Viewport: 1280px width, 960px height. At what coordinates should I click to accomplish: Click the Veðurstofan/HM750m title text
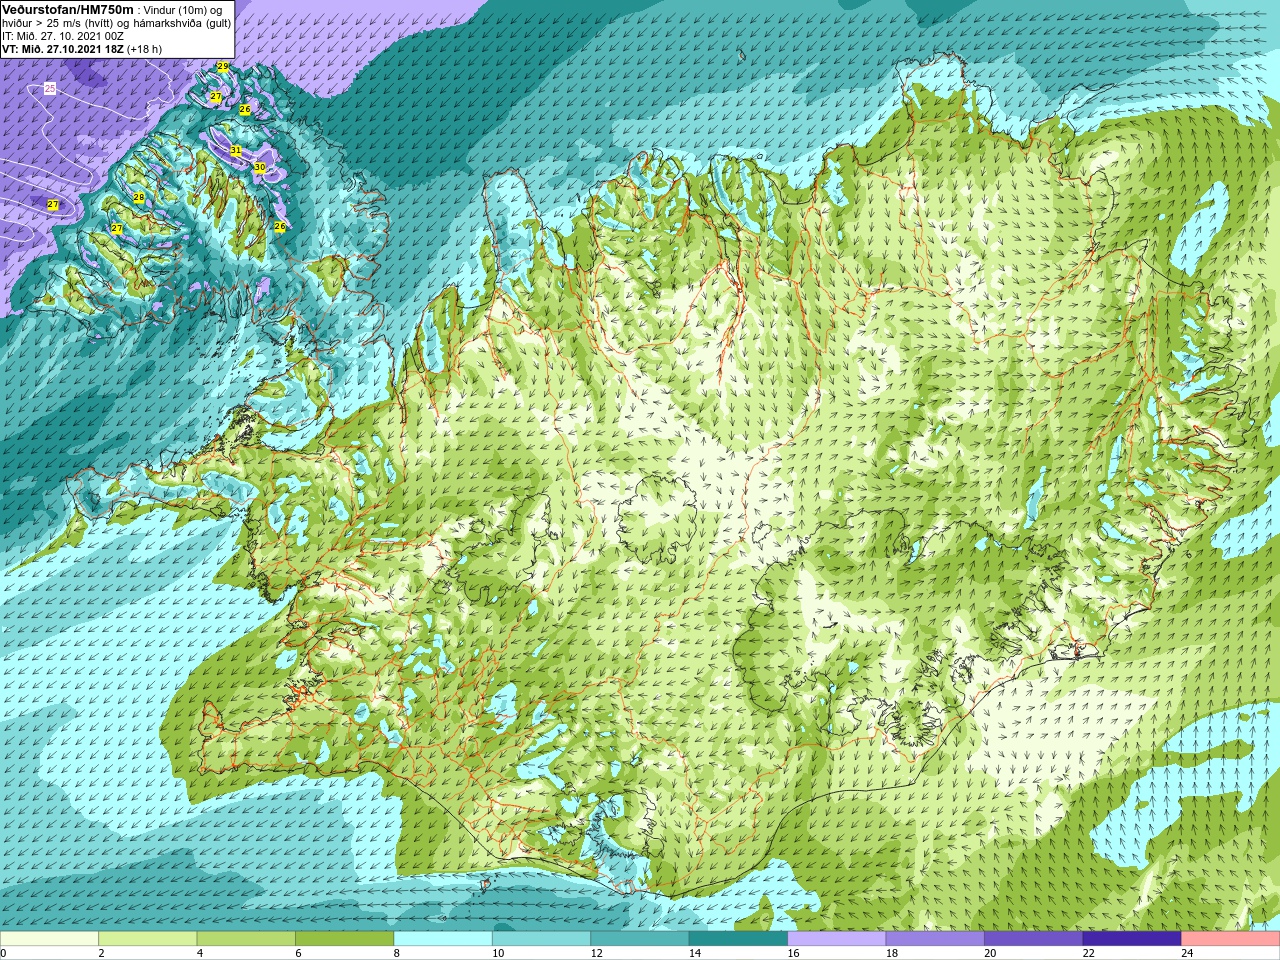[x=68, y=9]
